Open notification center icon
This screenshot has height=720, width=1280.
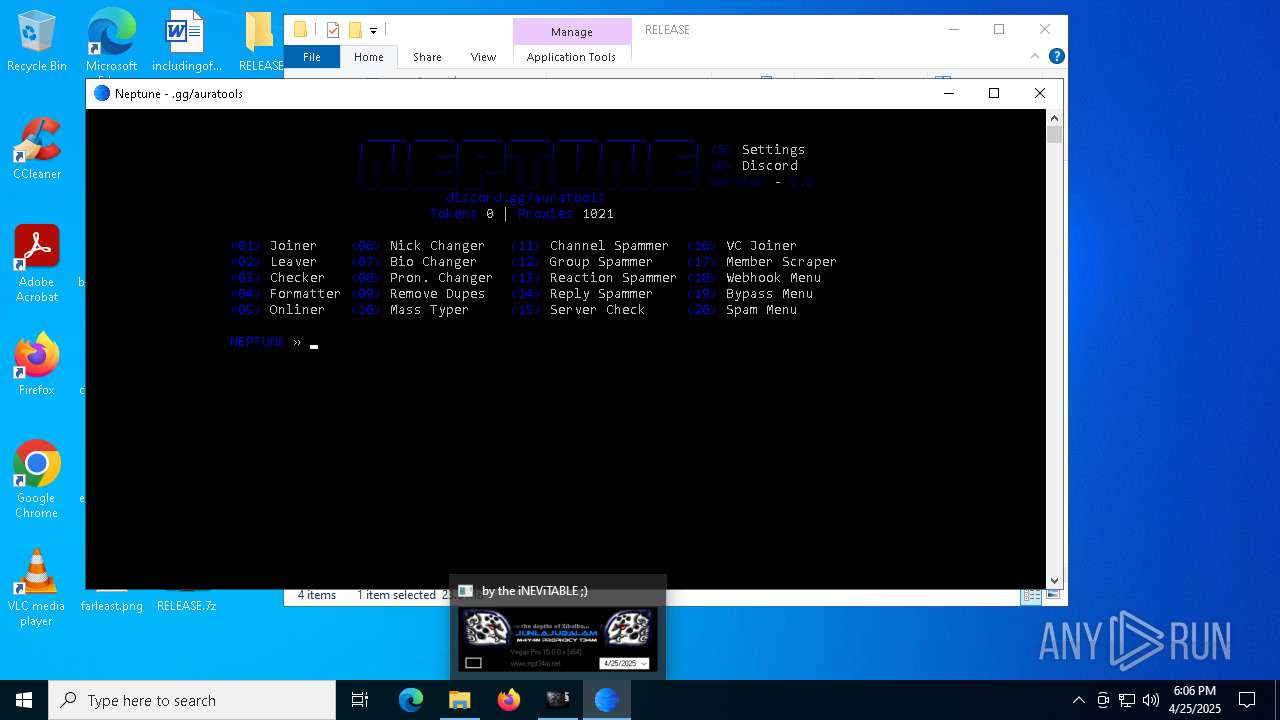tap(1247, 700)
